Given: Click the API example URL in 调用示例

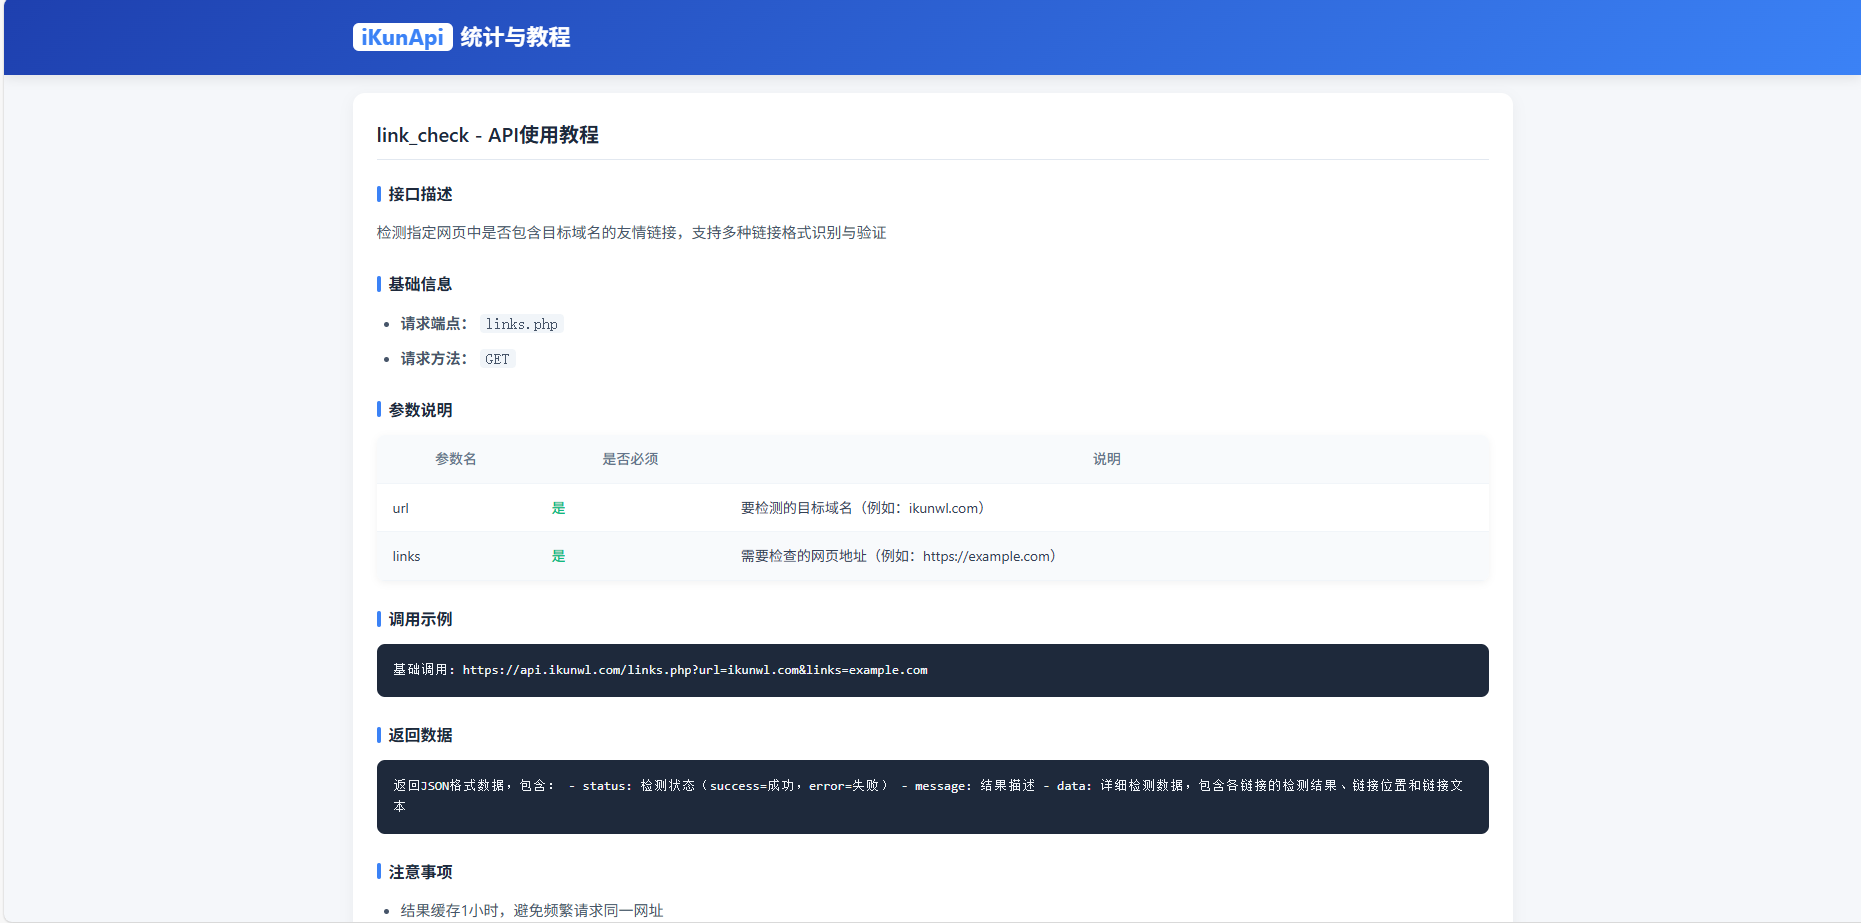Looking at the screenshot, I should [x=694, y=670].
